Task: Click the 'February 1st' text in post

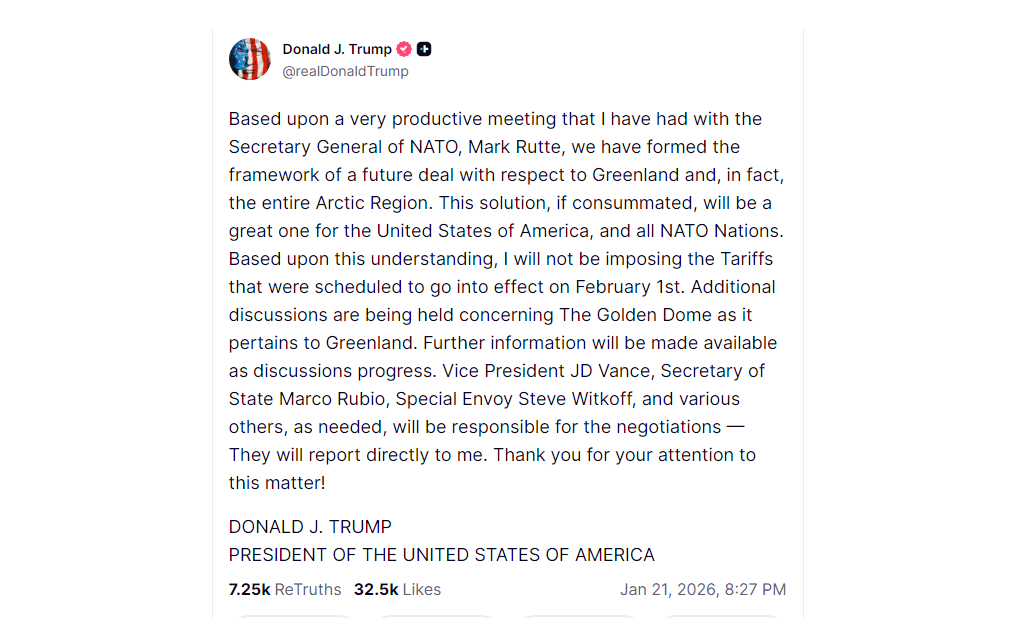Action: point(629,287)
